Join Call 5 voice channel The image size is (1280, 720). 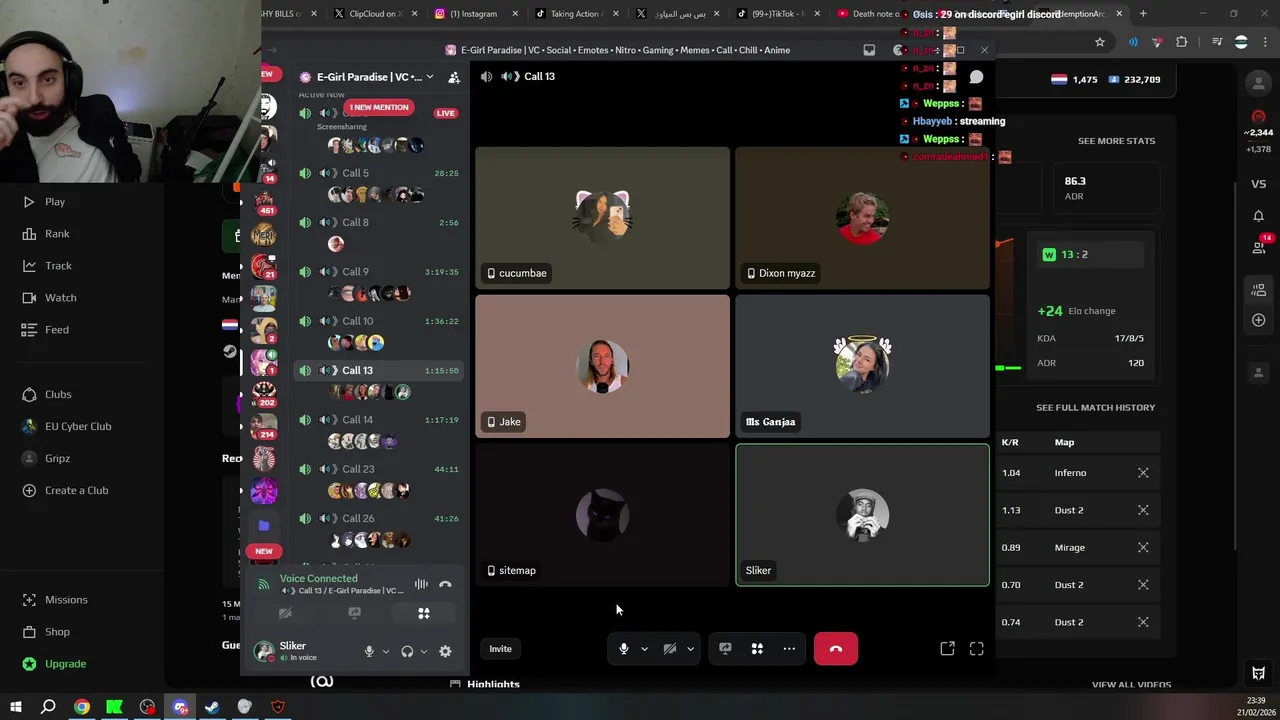[x=377, y=173]
